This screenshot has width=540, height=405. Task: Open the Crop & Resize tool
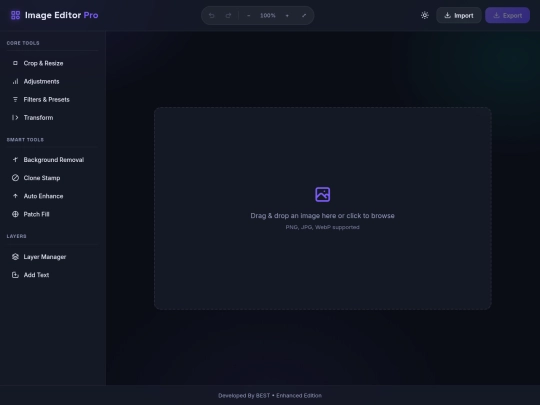click(x=52, y=63)
